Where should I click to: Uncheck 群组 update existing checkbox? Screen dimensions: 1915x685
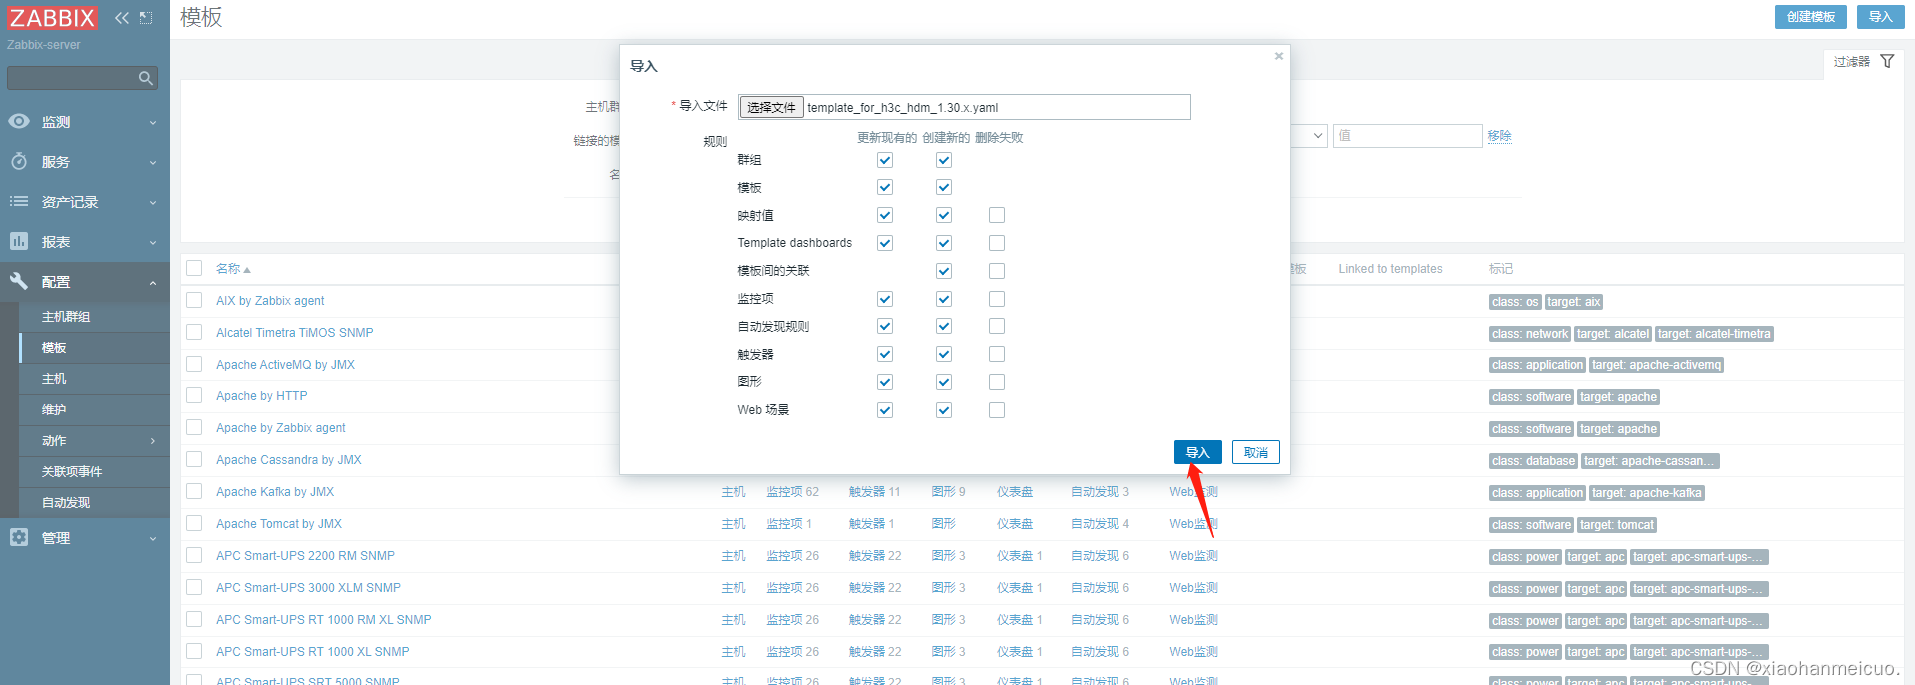pyautogui.click(x=885, y=160)
